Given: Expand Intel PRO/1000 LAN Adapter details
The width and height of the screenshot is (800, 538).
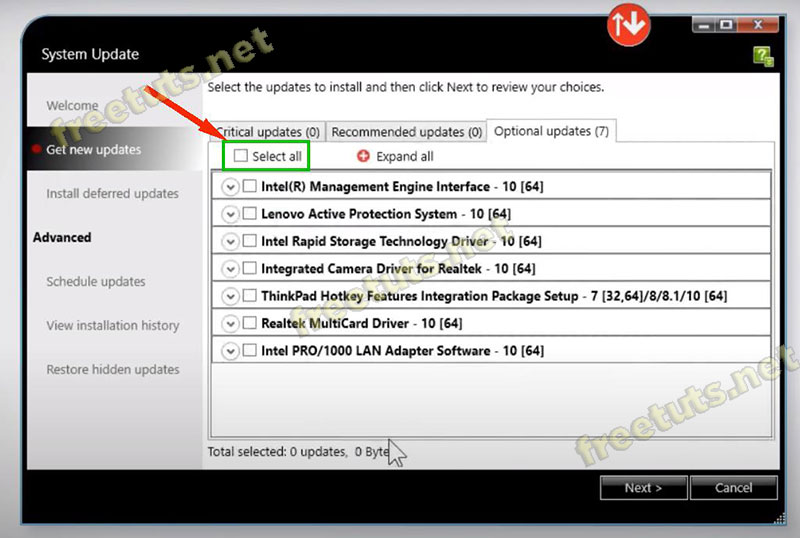Looking at the screenshot, I should pos(230,351).
